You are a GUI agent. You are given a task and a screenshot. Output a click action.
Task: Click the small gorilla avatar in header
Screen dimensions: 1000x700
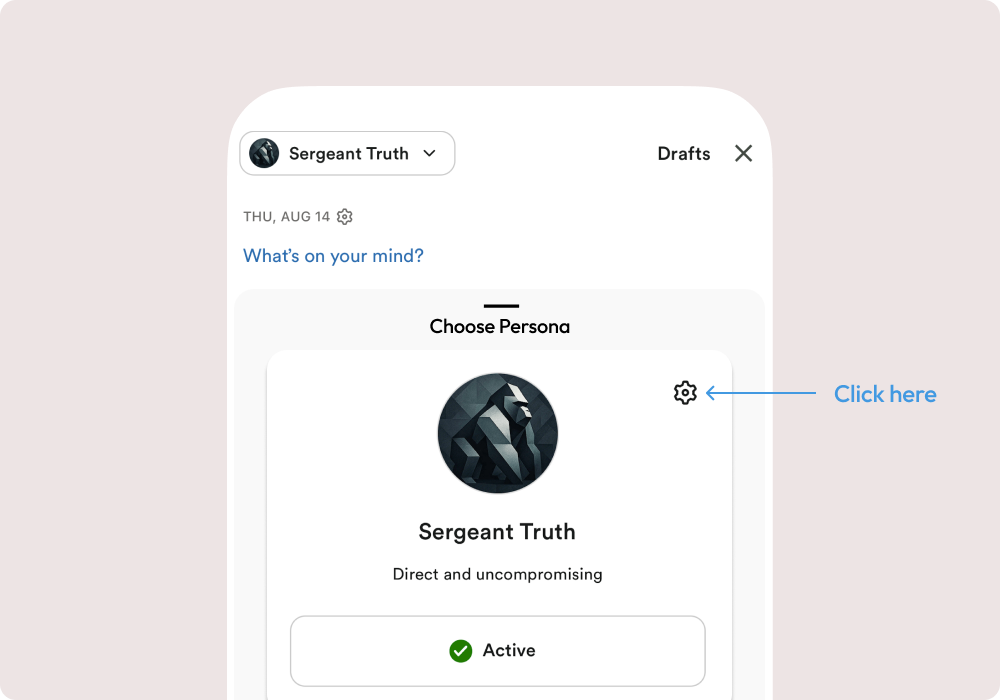coord(264,153)
